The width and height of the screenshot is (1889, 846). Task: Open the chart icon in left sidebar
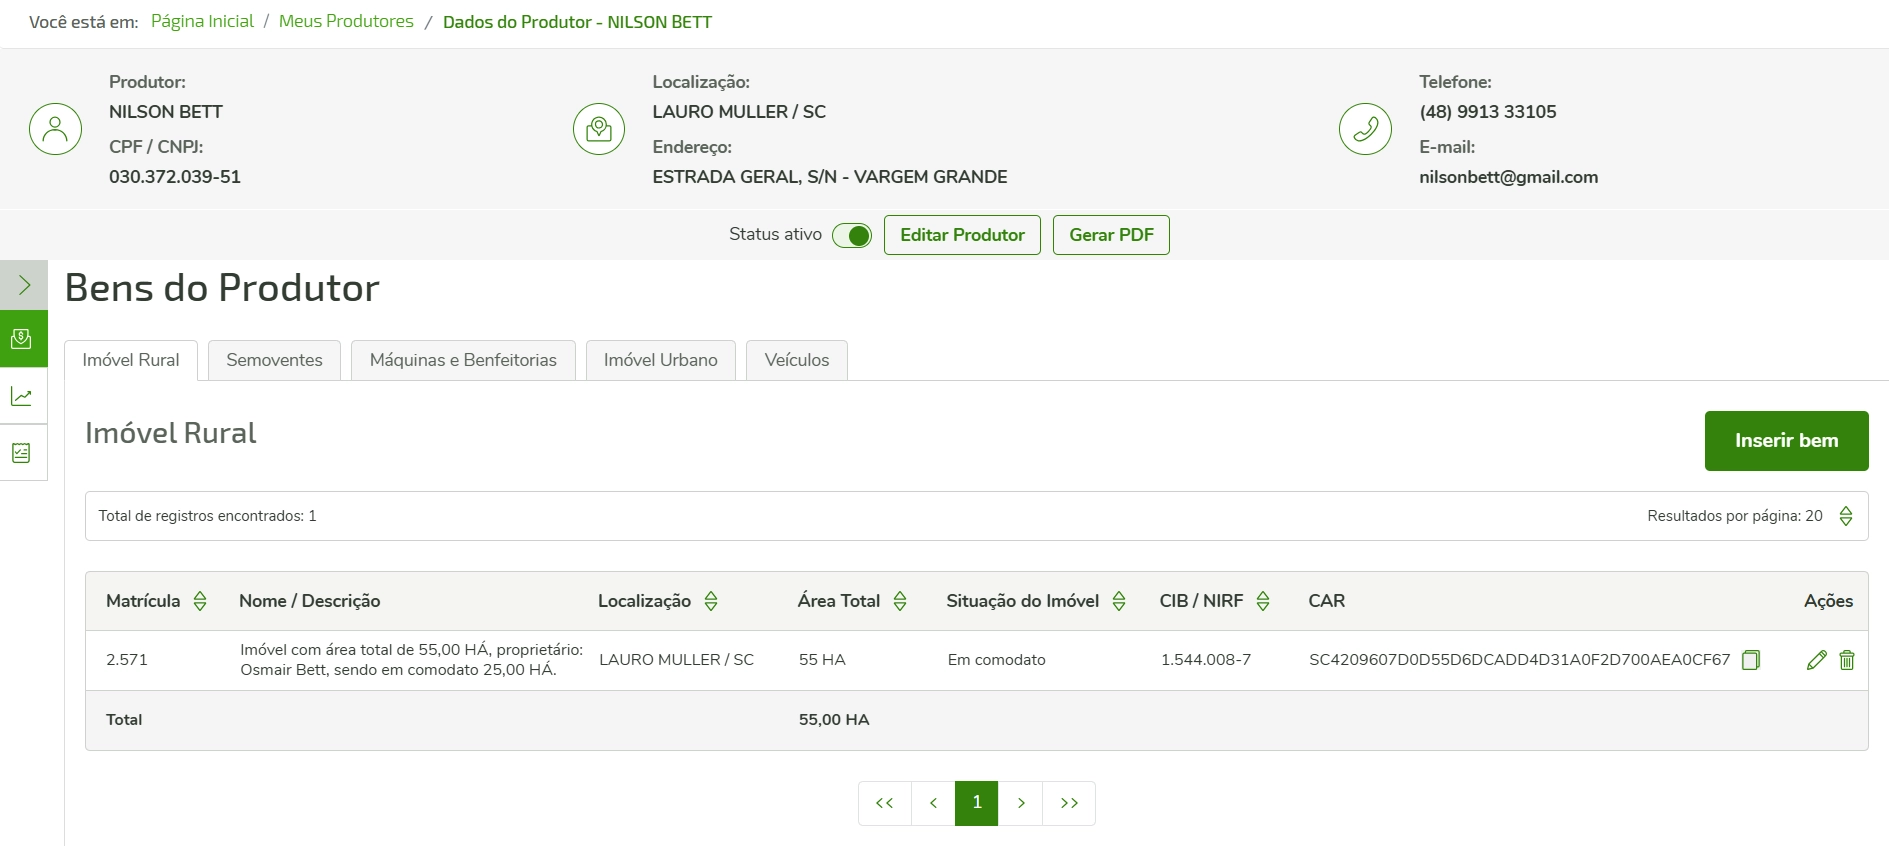click(x=22, y=397)
